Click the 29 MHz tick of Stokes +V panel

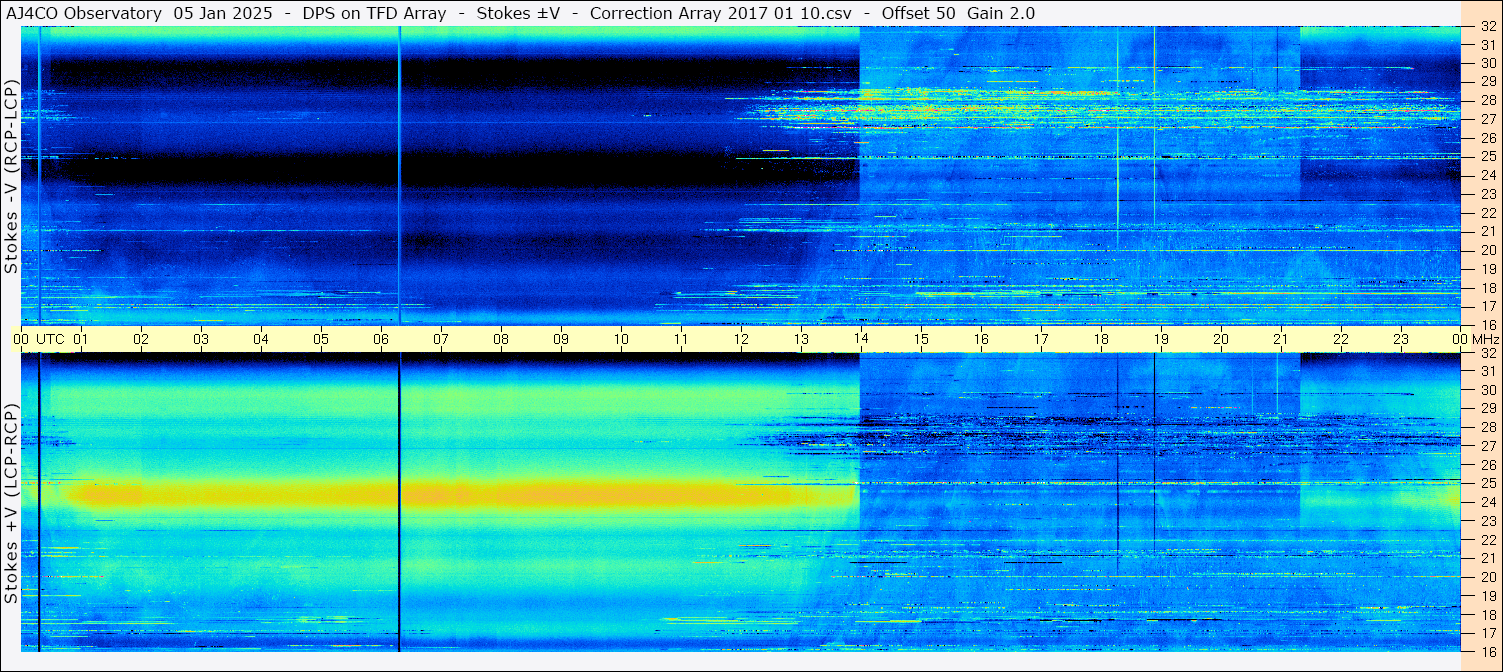coord(1487,408)
